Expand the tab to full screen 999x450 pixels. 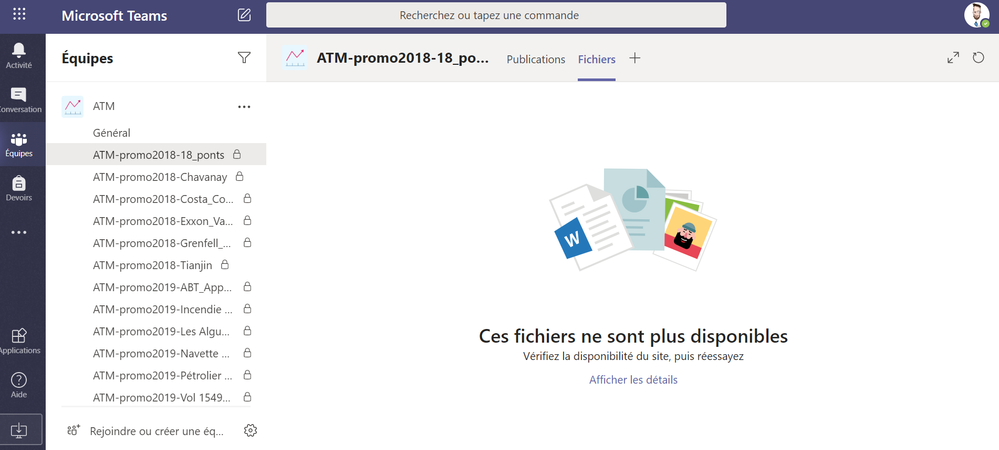point(953,58)
